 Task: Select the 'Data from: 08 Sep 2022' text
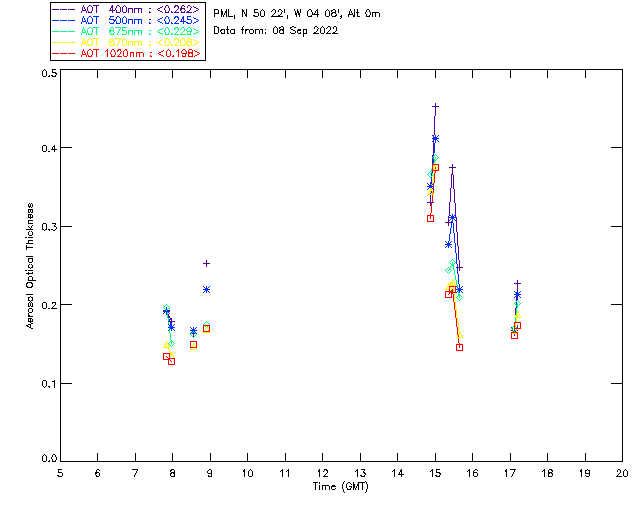click(276, 31)
